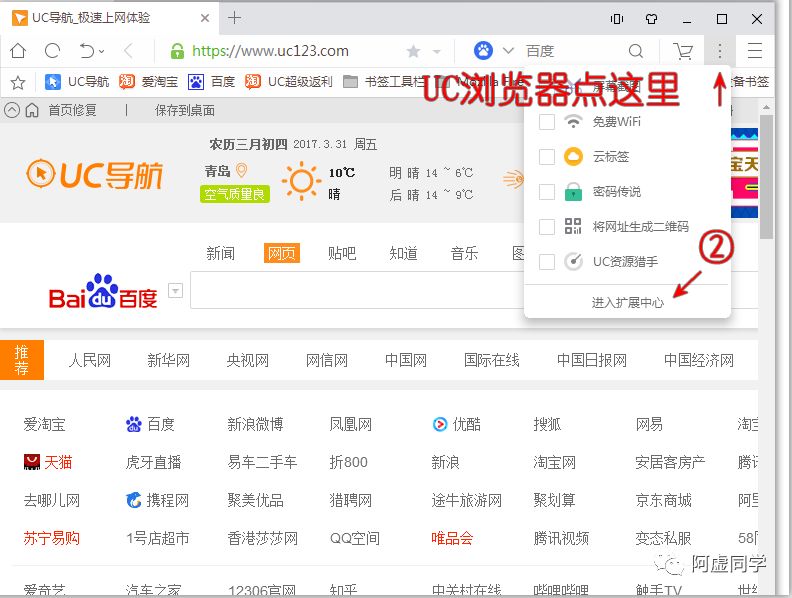Open 书签工具栏 folder
The height and width of the screenshot is (598, 792).
point(384,82)
